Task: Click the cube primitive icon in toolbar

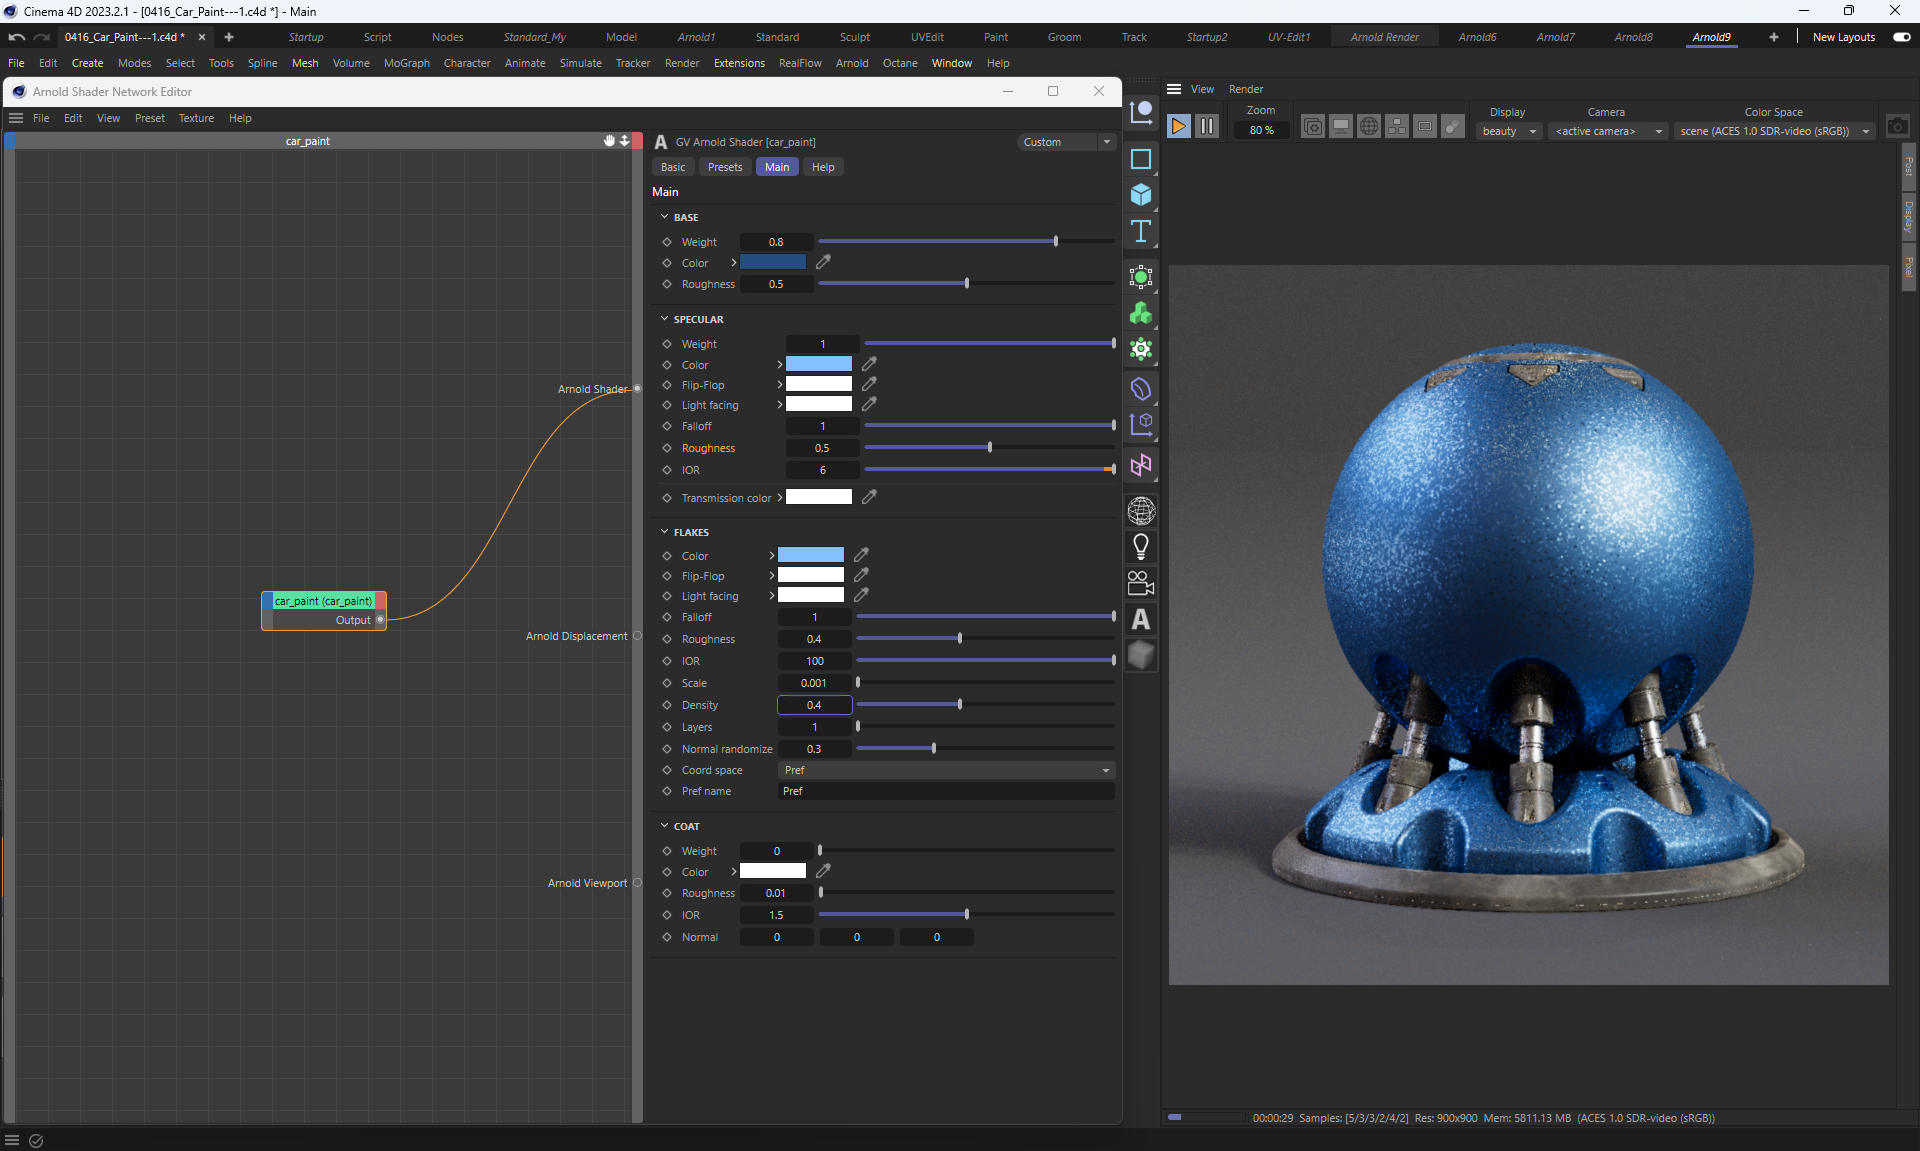Action: 1141,195
